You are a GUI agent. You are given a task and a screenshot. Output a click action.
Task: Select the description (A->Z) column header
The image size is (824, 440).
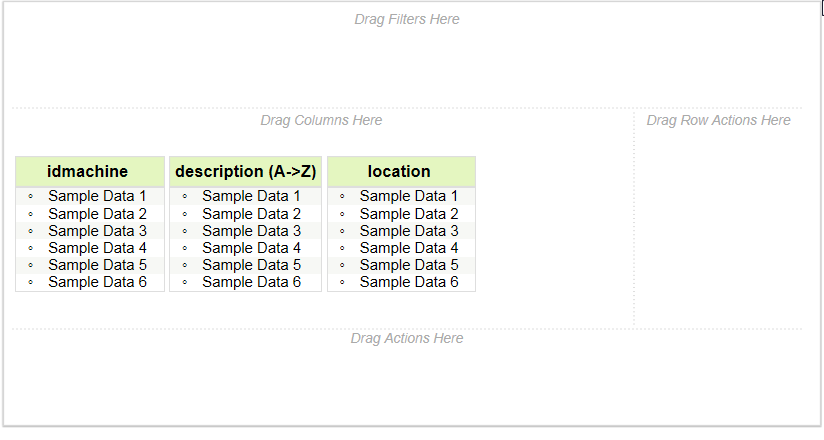click(245, 172)
